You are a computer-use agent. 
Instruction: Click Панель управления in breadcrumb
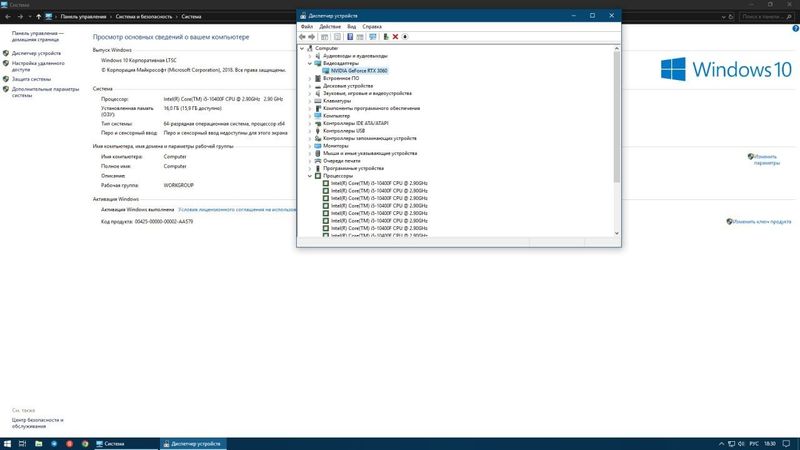tap(83, 17)
